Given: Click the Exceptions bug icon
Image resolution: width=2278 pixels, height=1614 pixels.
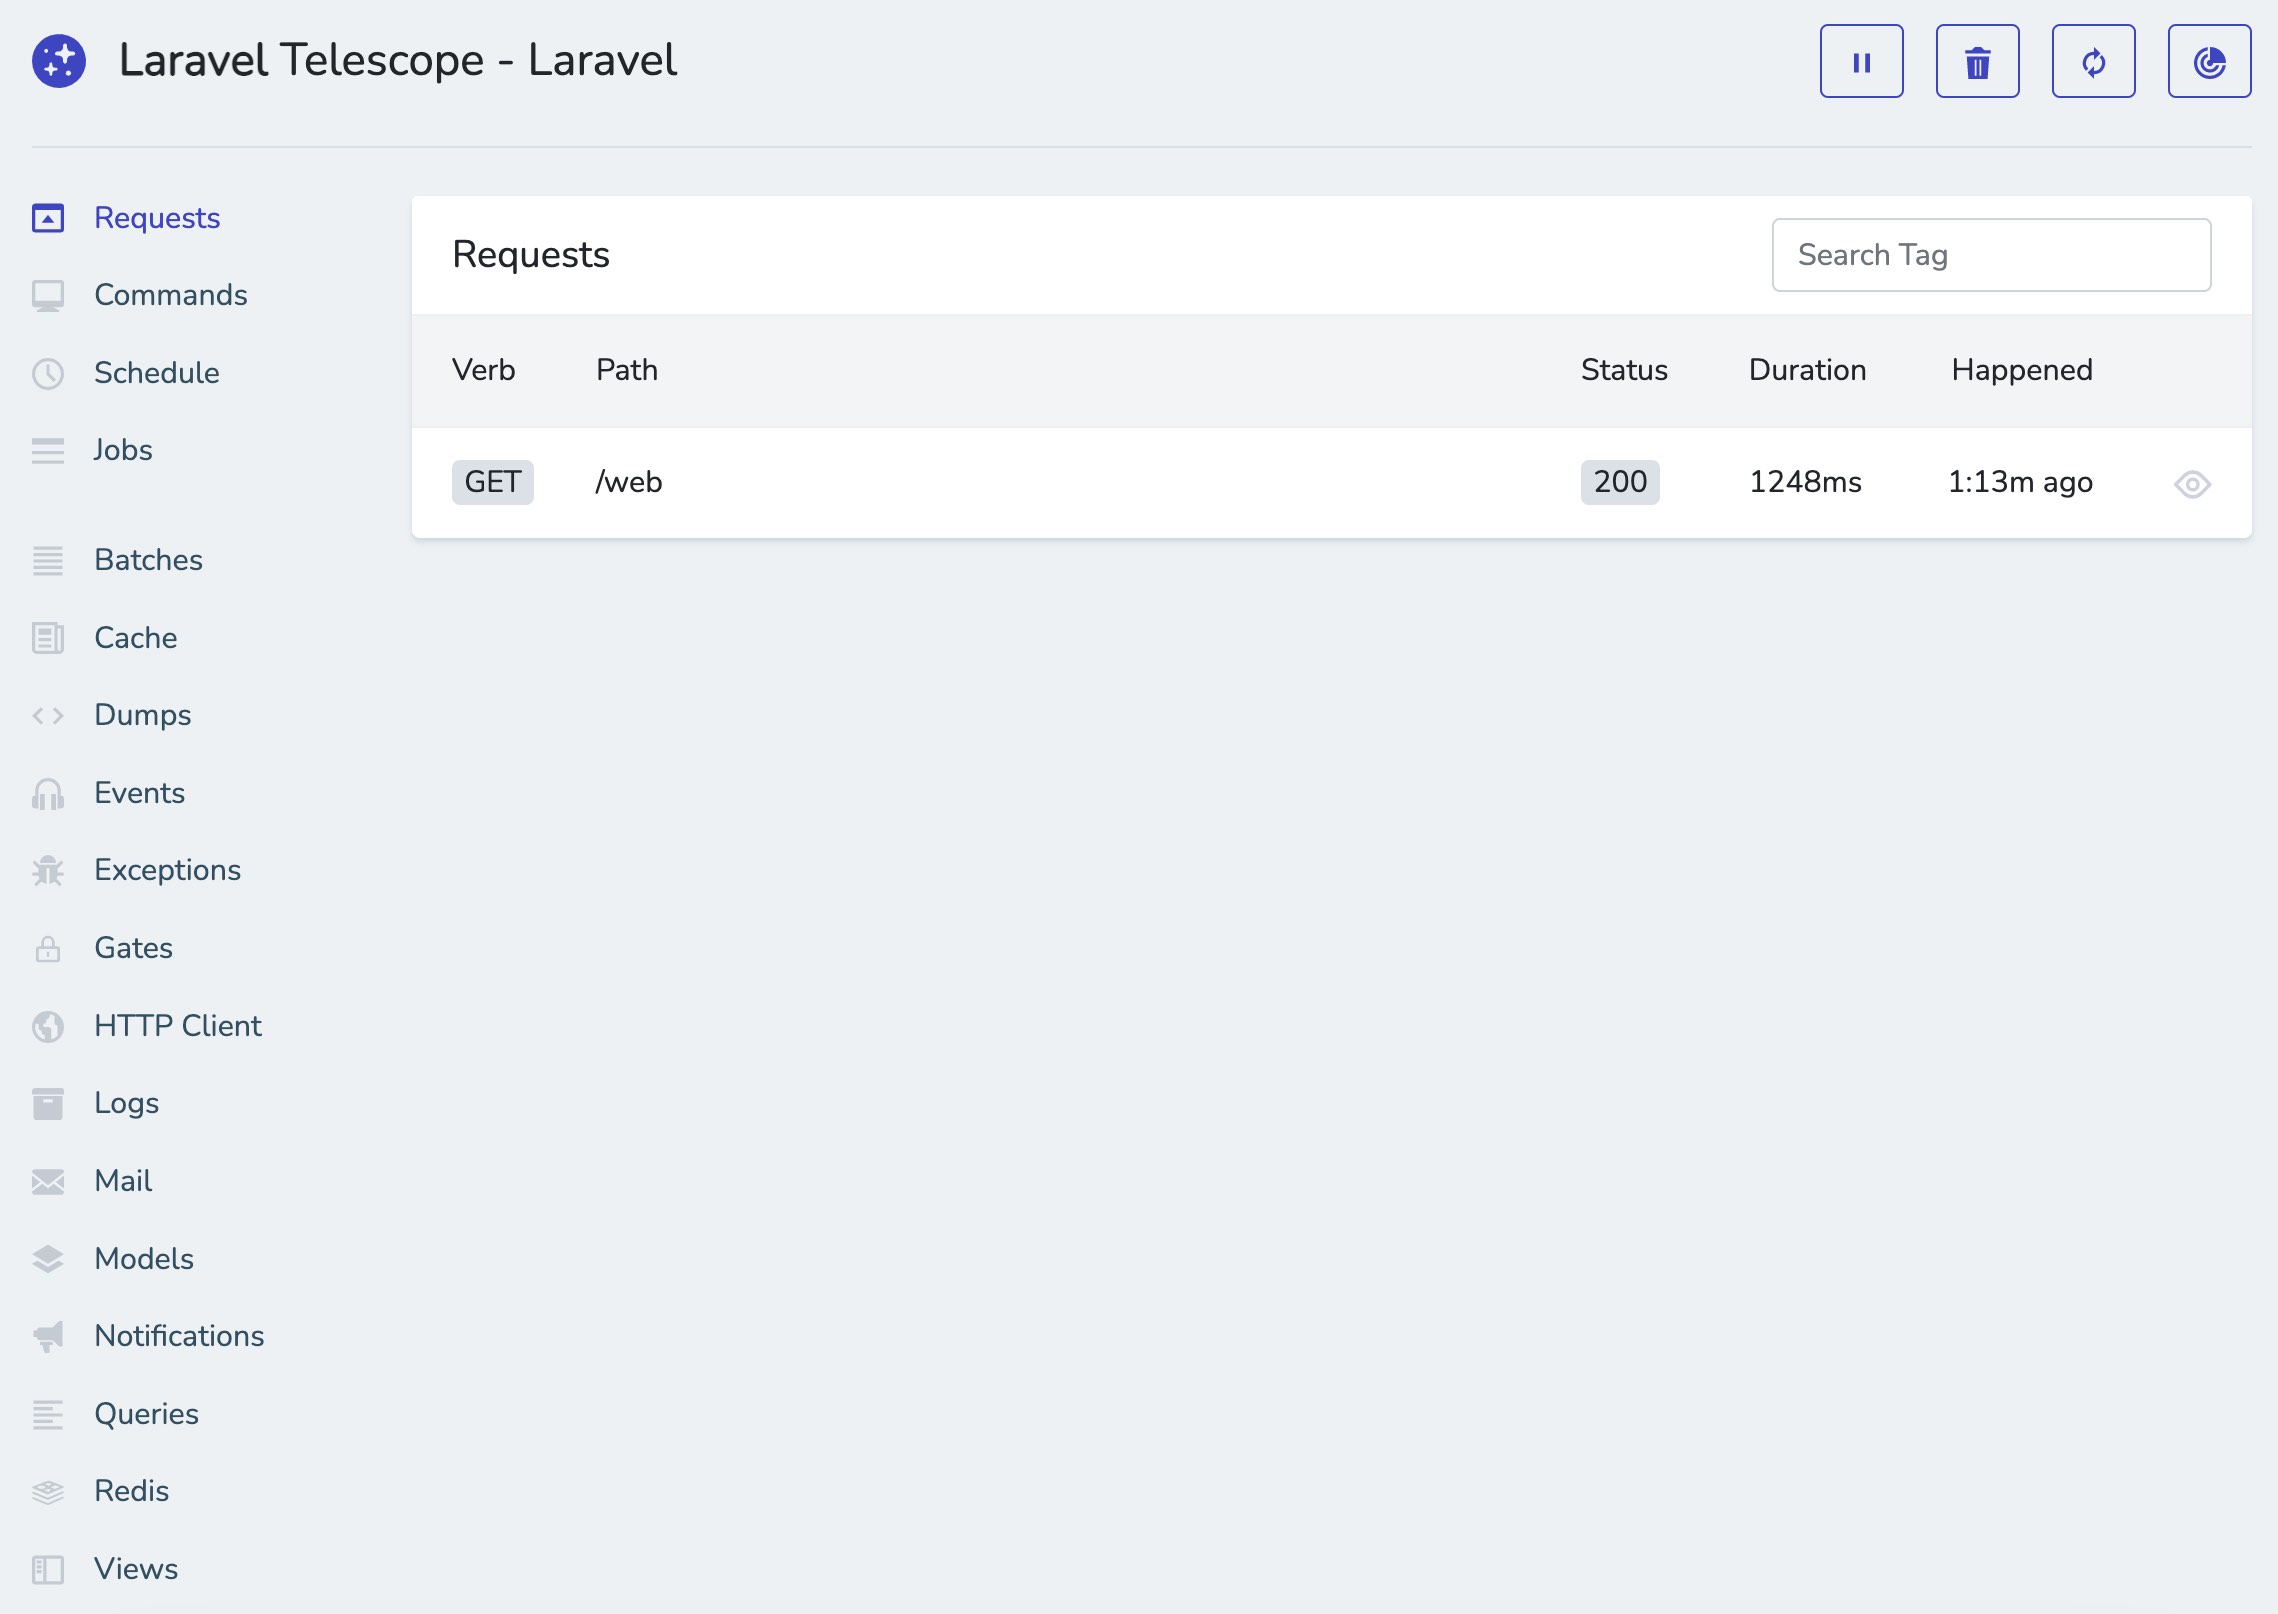Looking at the screenshot, I should coord(48,870).
